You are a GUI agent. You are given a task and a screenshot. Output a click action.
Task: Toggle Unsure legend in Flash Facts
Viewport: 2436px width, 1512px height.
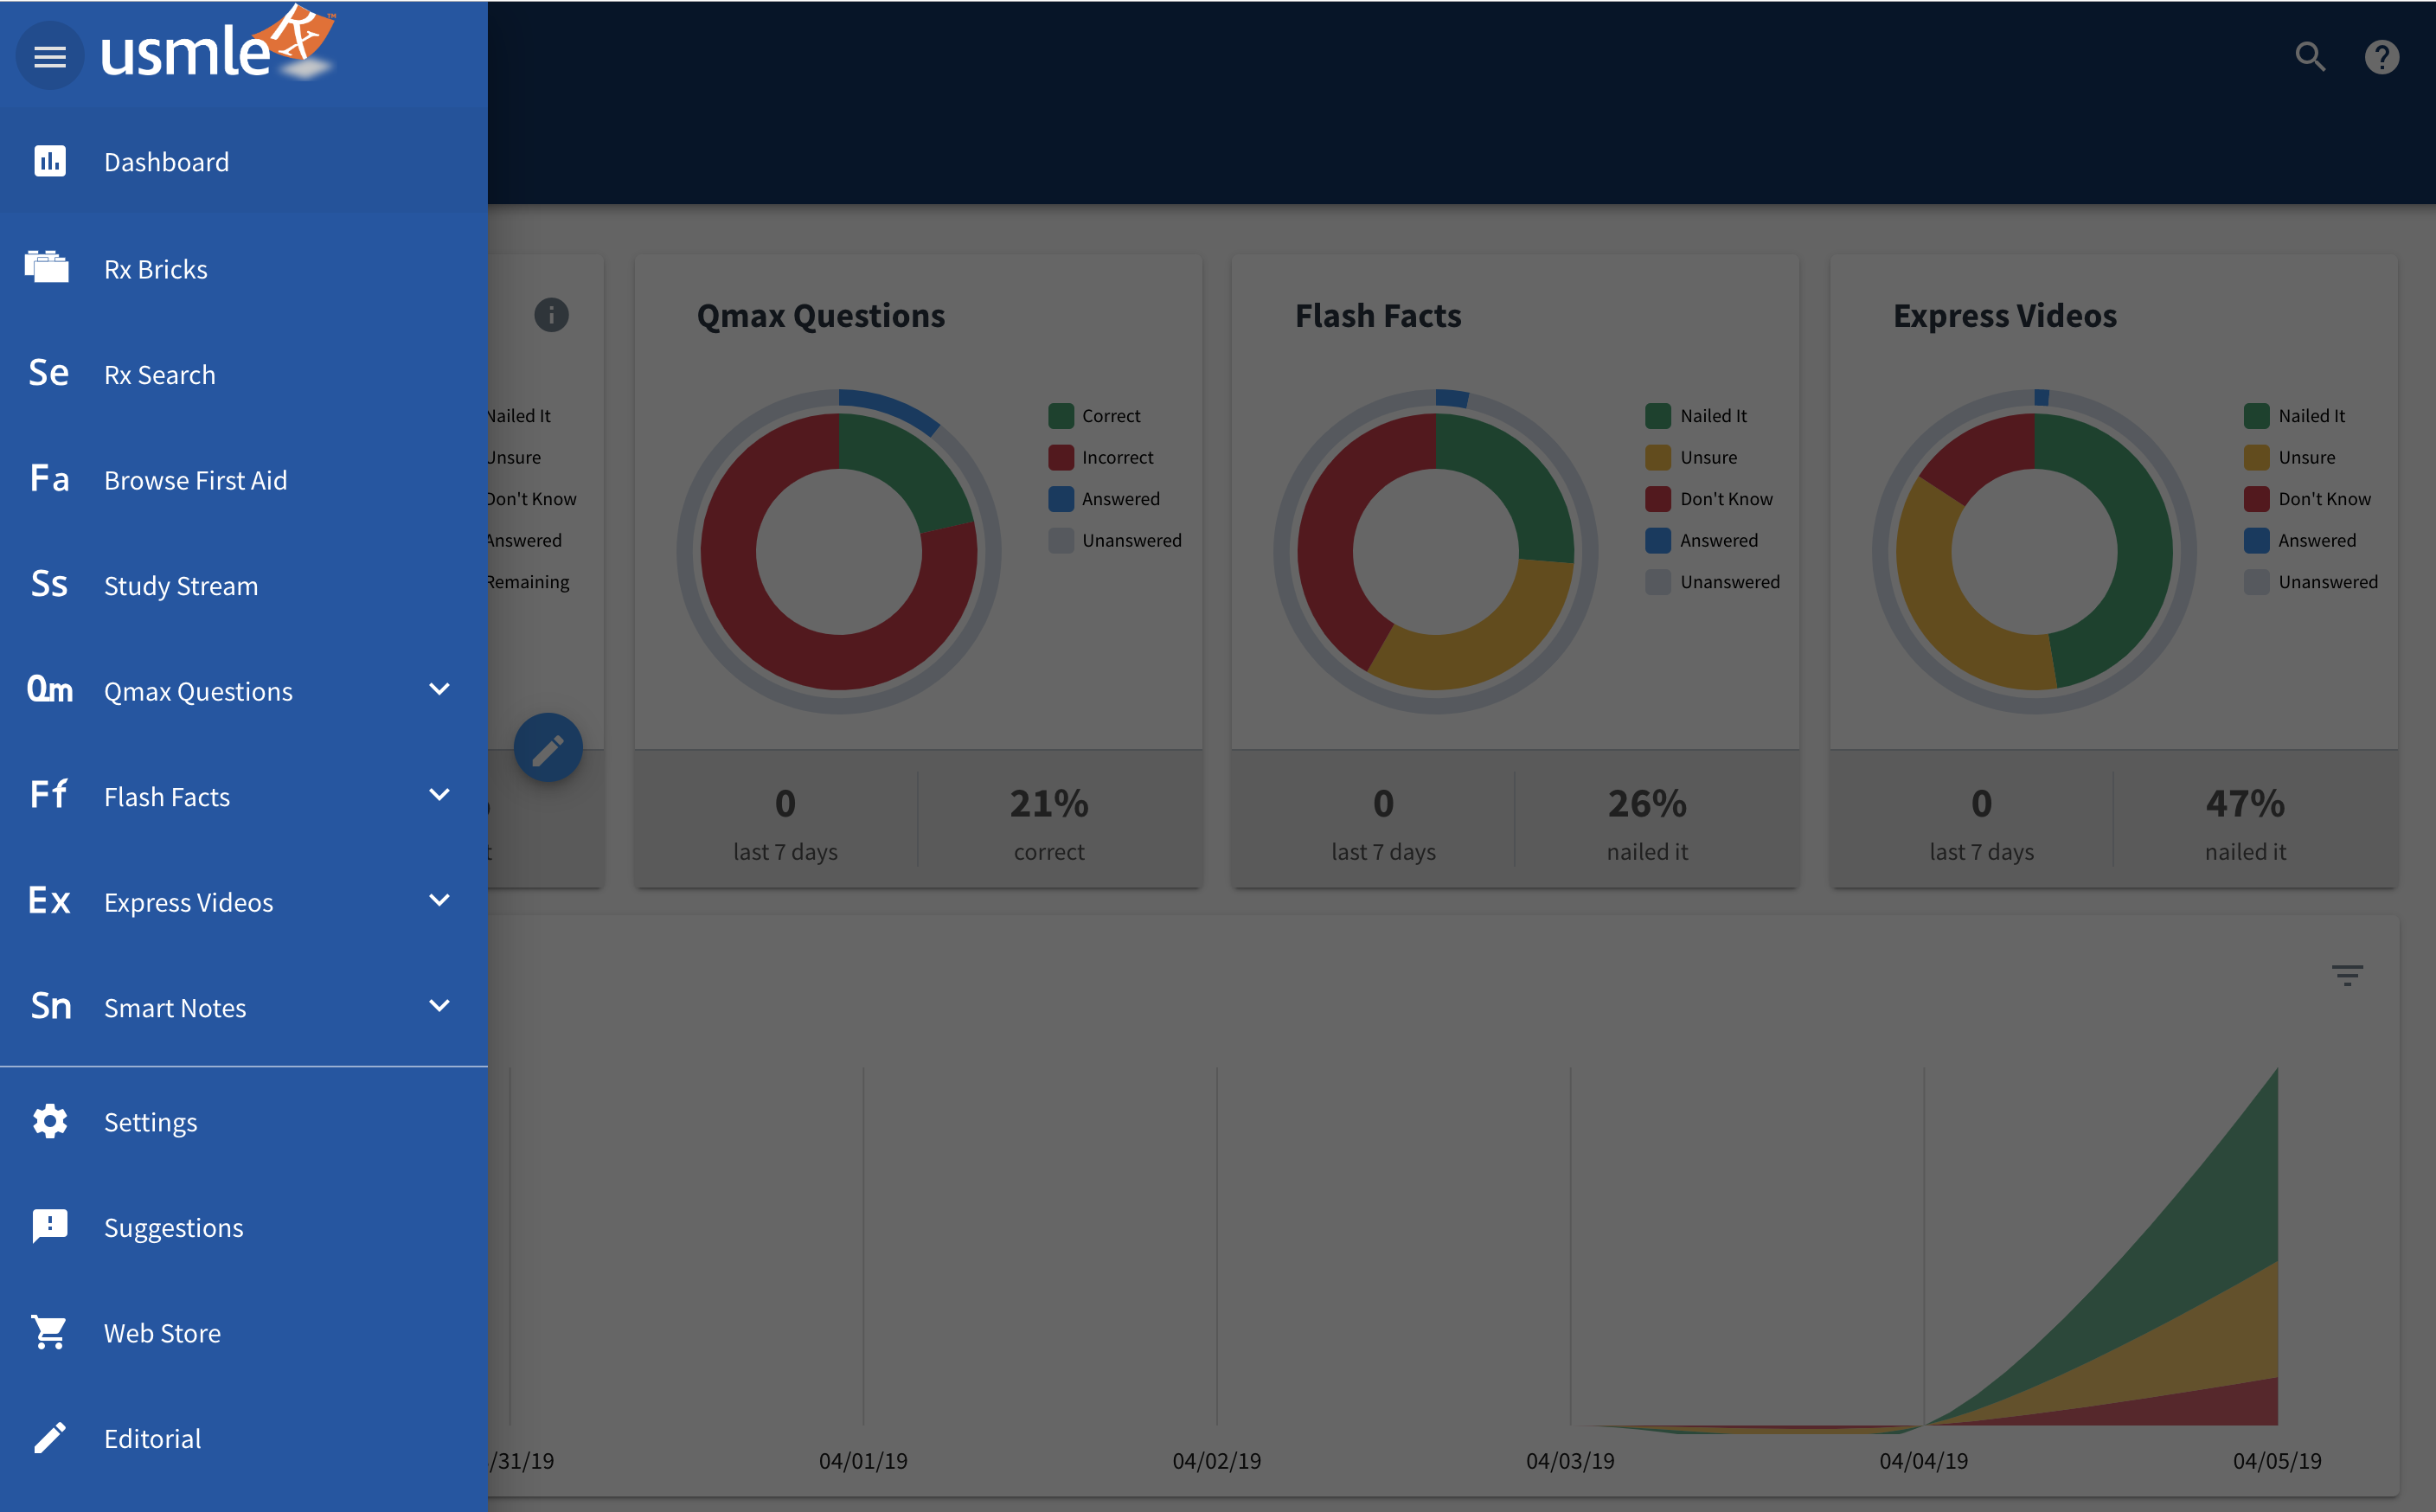click(x=1691, y=457)
